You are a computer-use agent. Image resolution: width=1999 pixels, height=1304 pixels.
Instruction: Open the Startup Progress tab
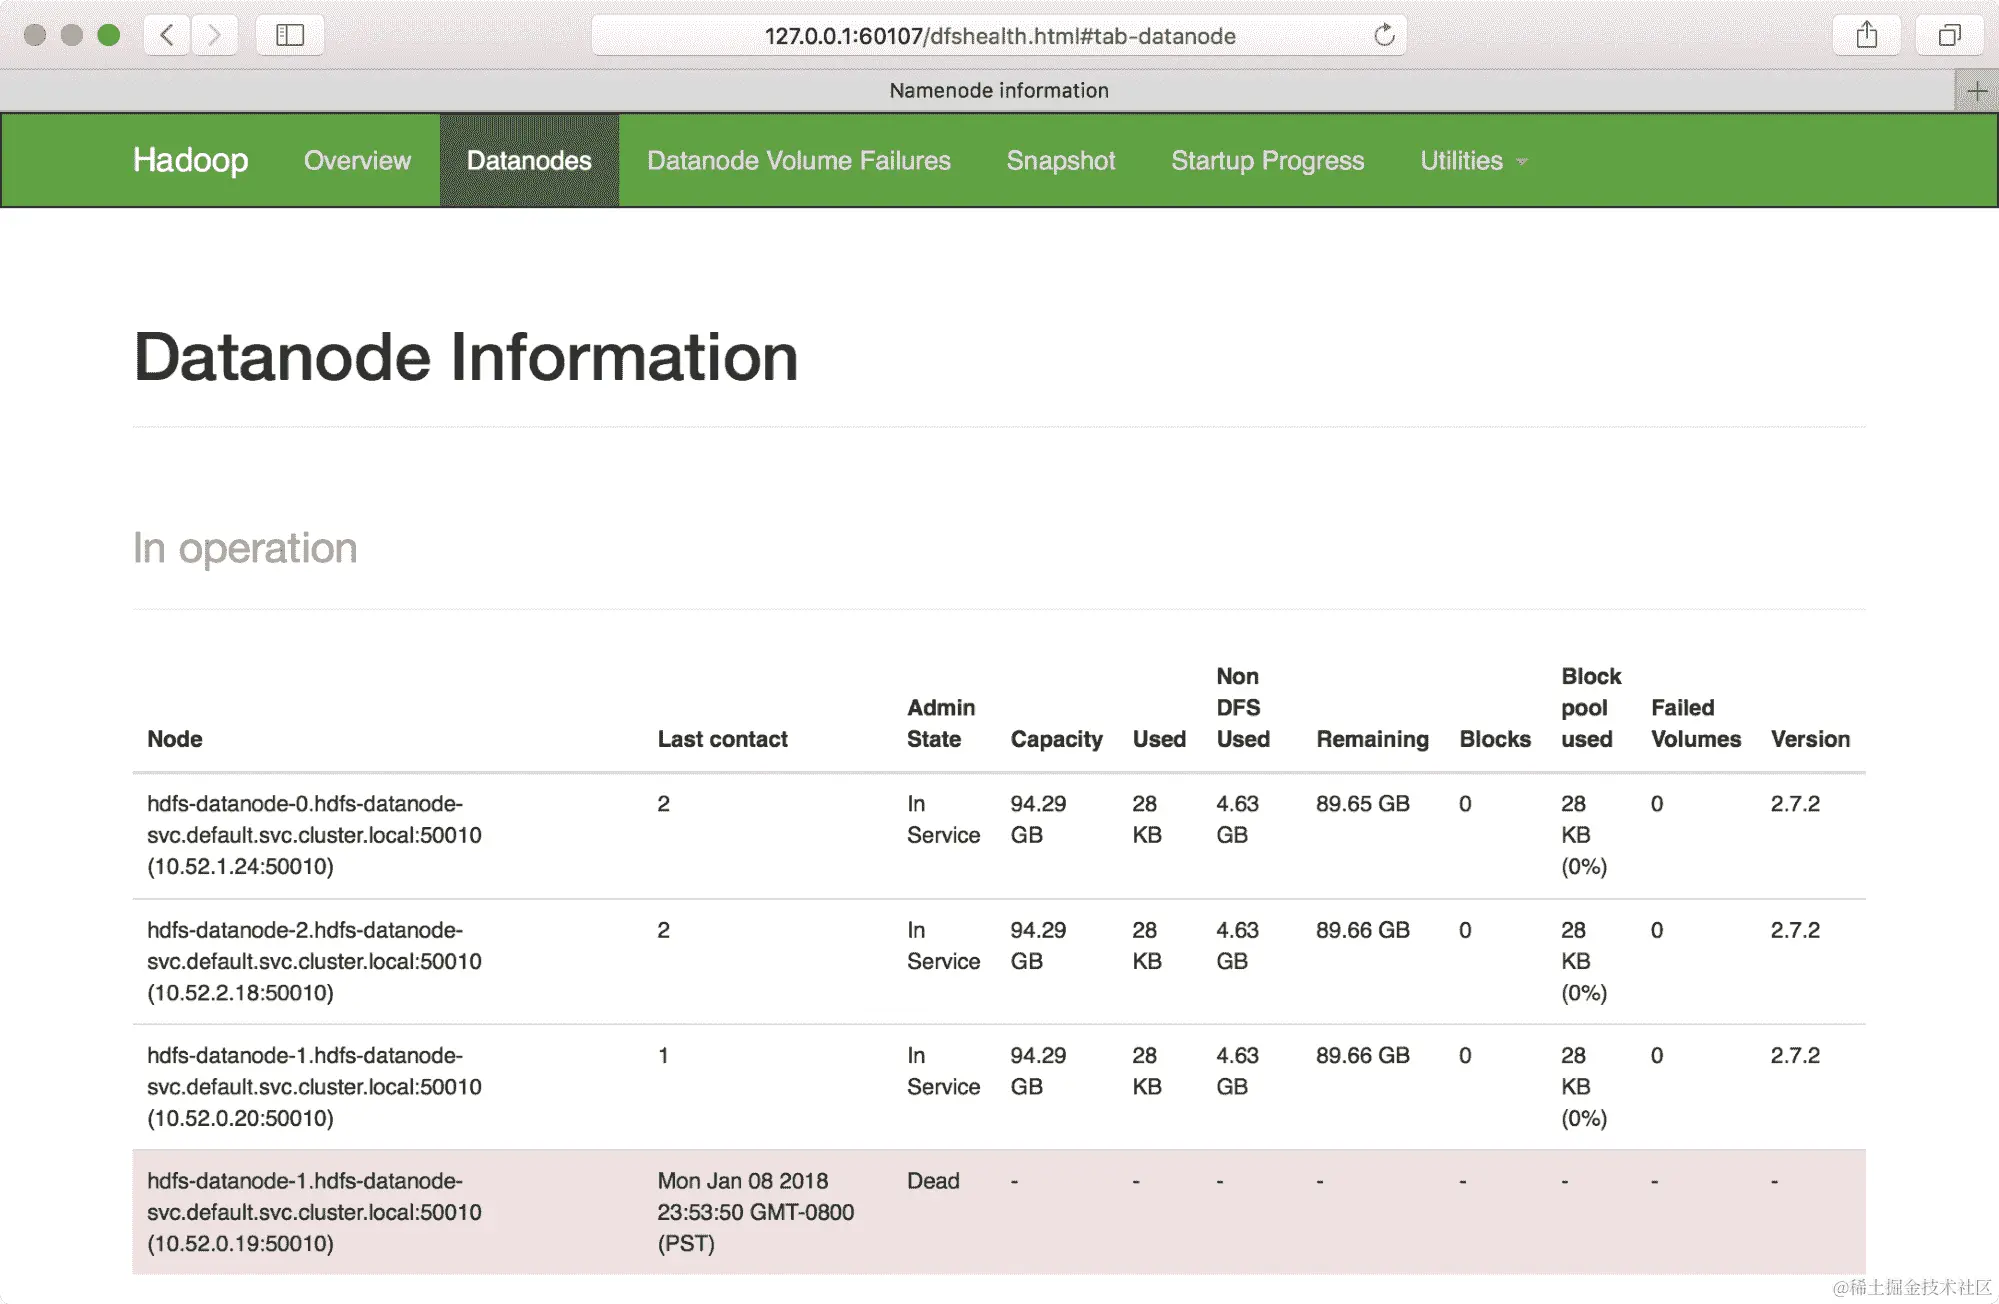coord(1267,161)
